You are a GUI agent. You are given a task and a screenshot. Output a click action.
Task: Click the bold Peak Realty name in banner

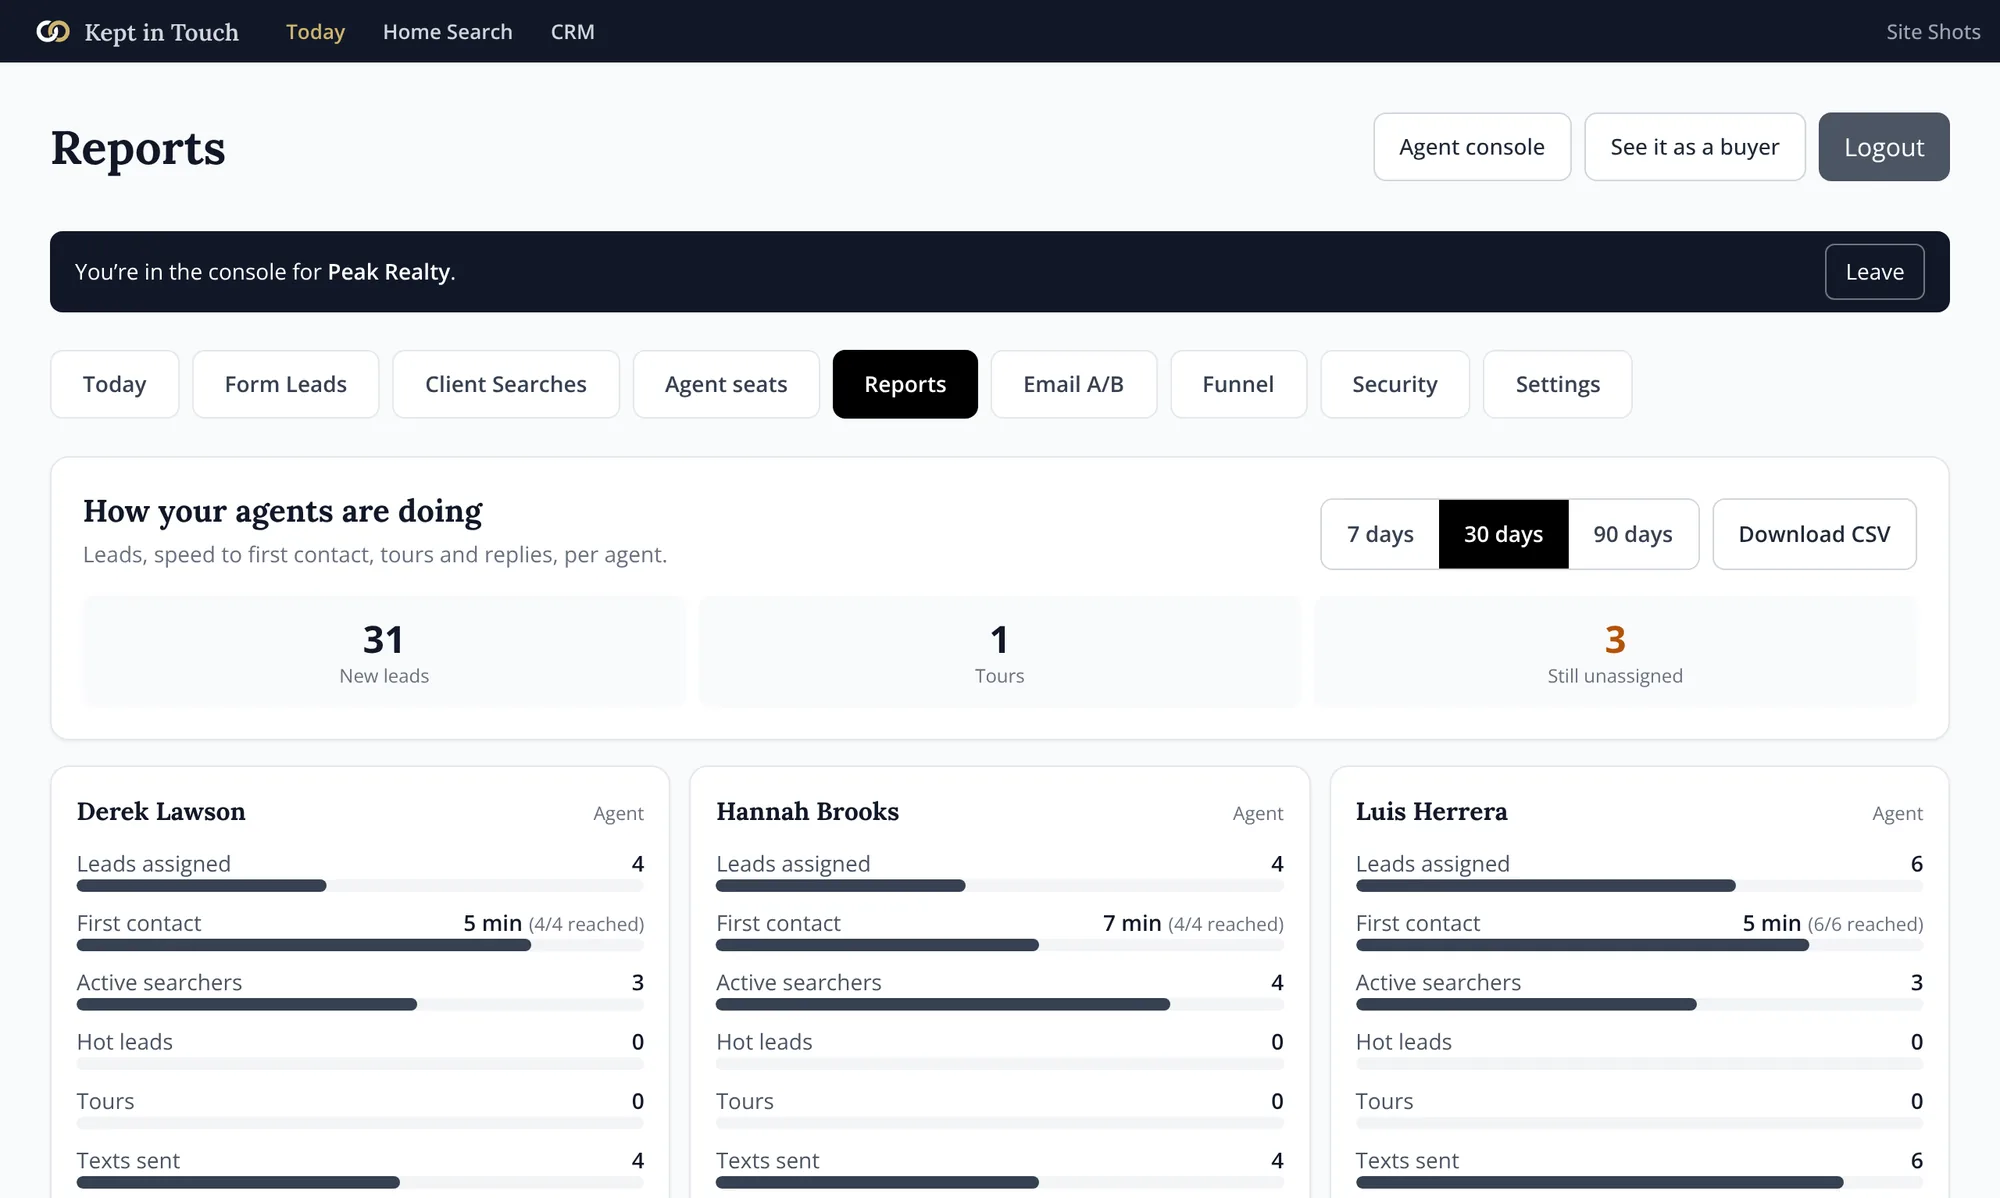pos(389,272)
